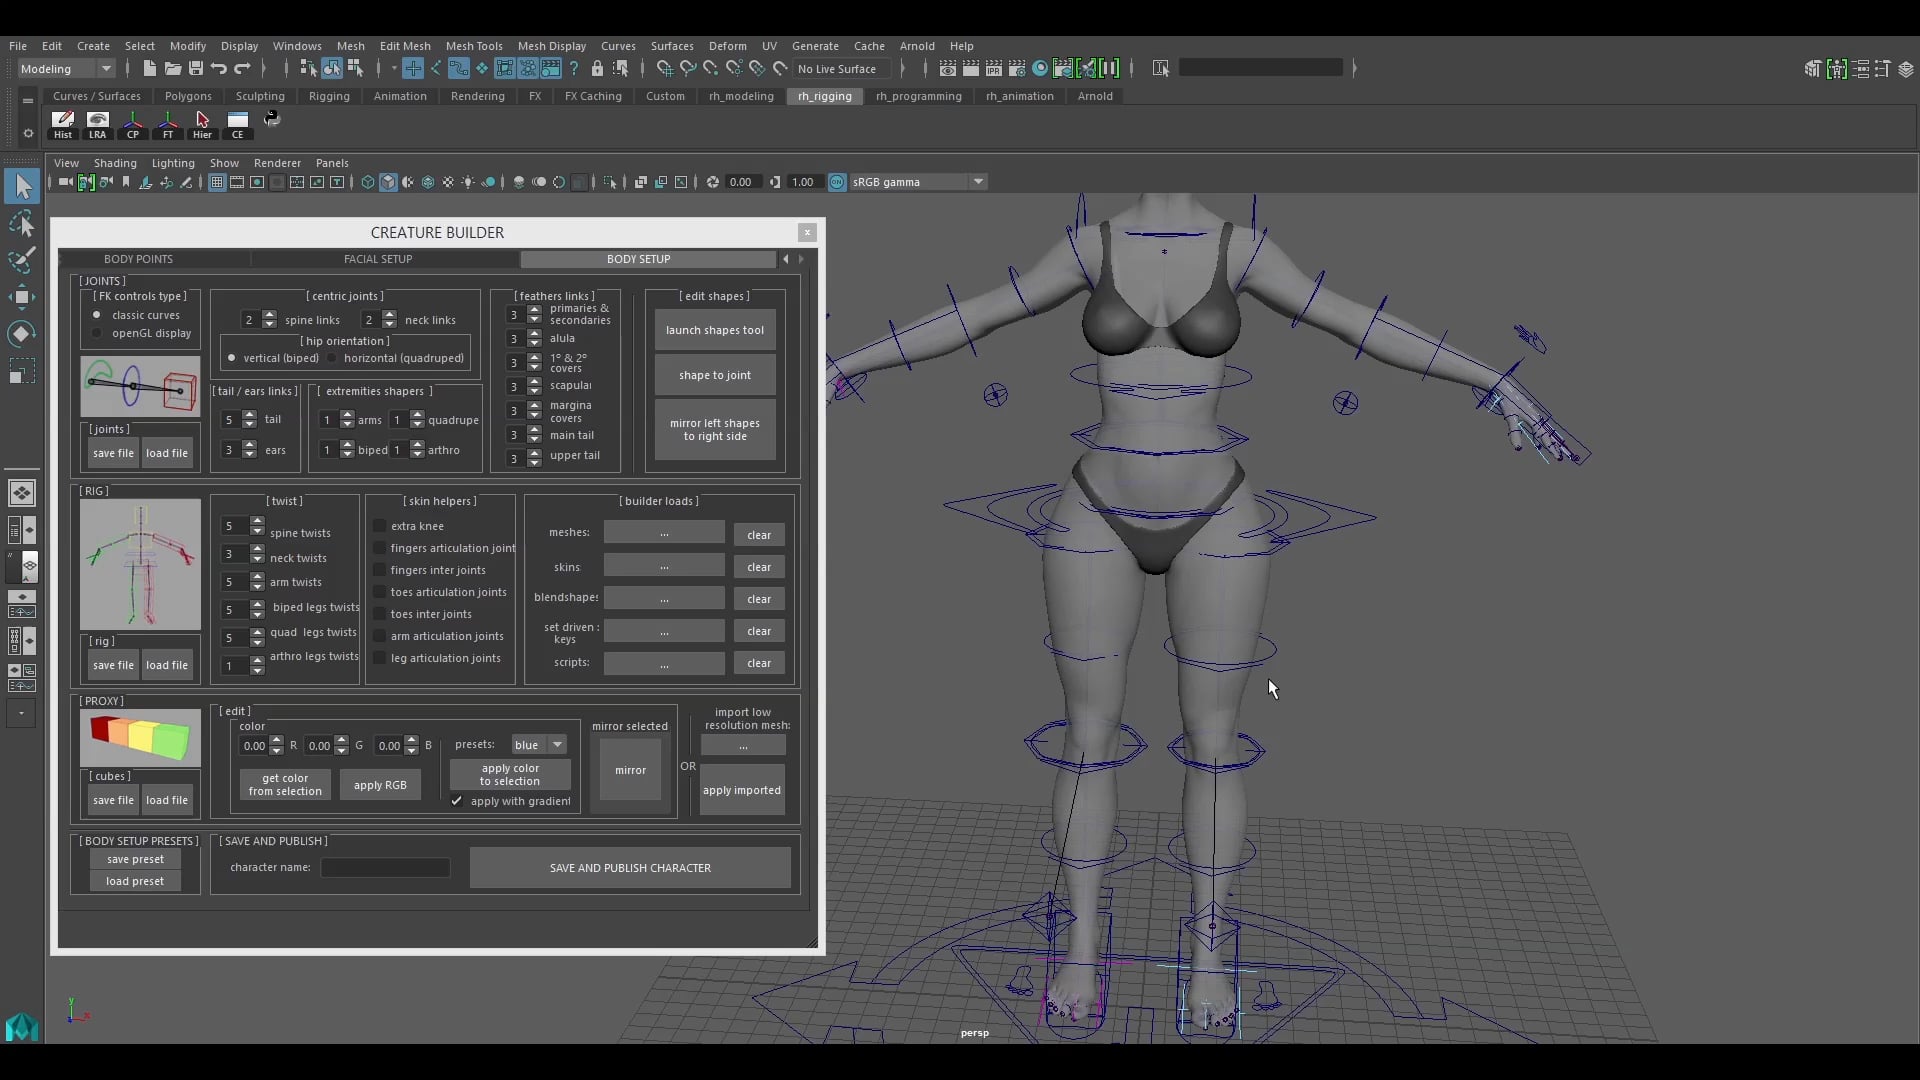Enable the extra knee checkbox
This screenshot has height=1080, width=1920.
point(380,526)
